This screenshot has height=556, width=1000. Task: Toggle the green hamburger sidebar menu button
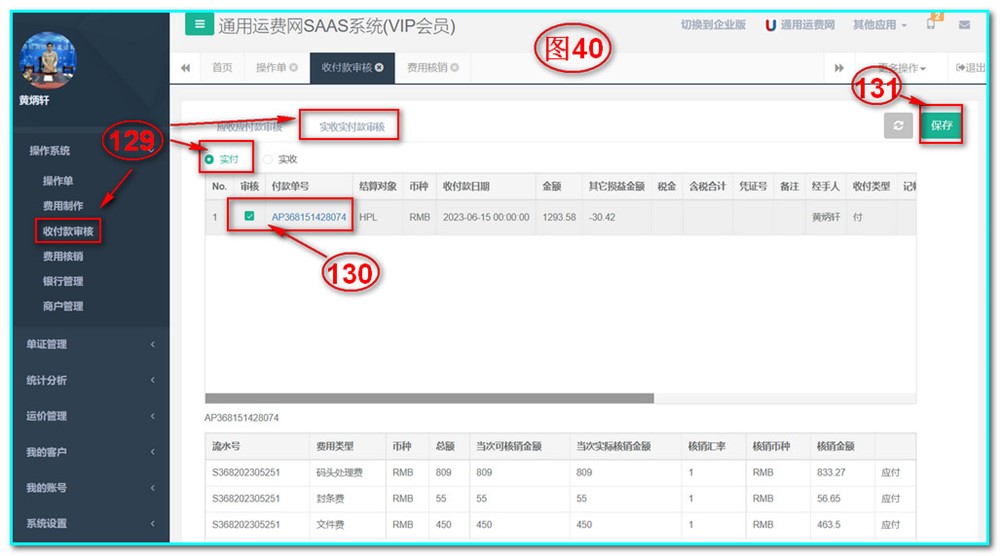click(200, 24)
